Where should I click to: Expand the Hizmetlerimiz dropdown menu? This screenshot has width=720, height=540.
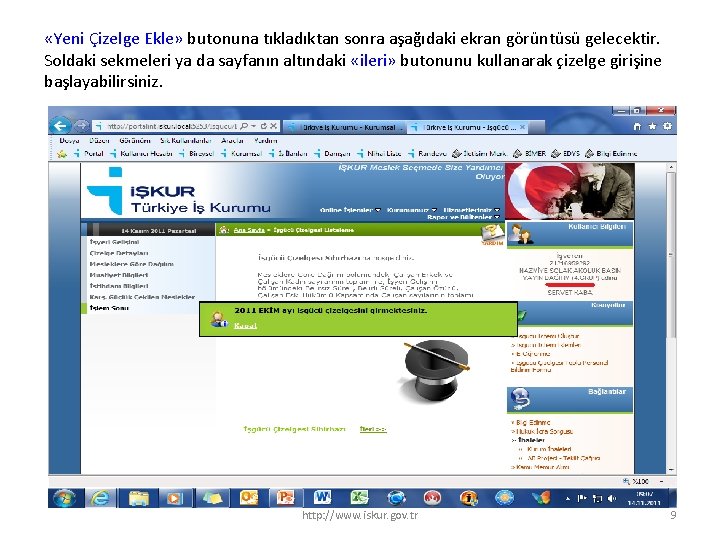(x=472, y=210)
